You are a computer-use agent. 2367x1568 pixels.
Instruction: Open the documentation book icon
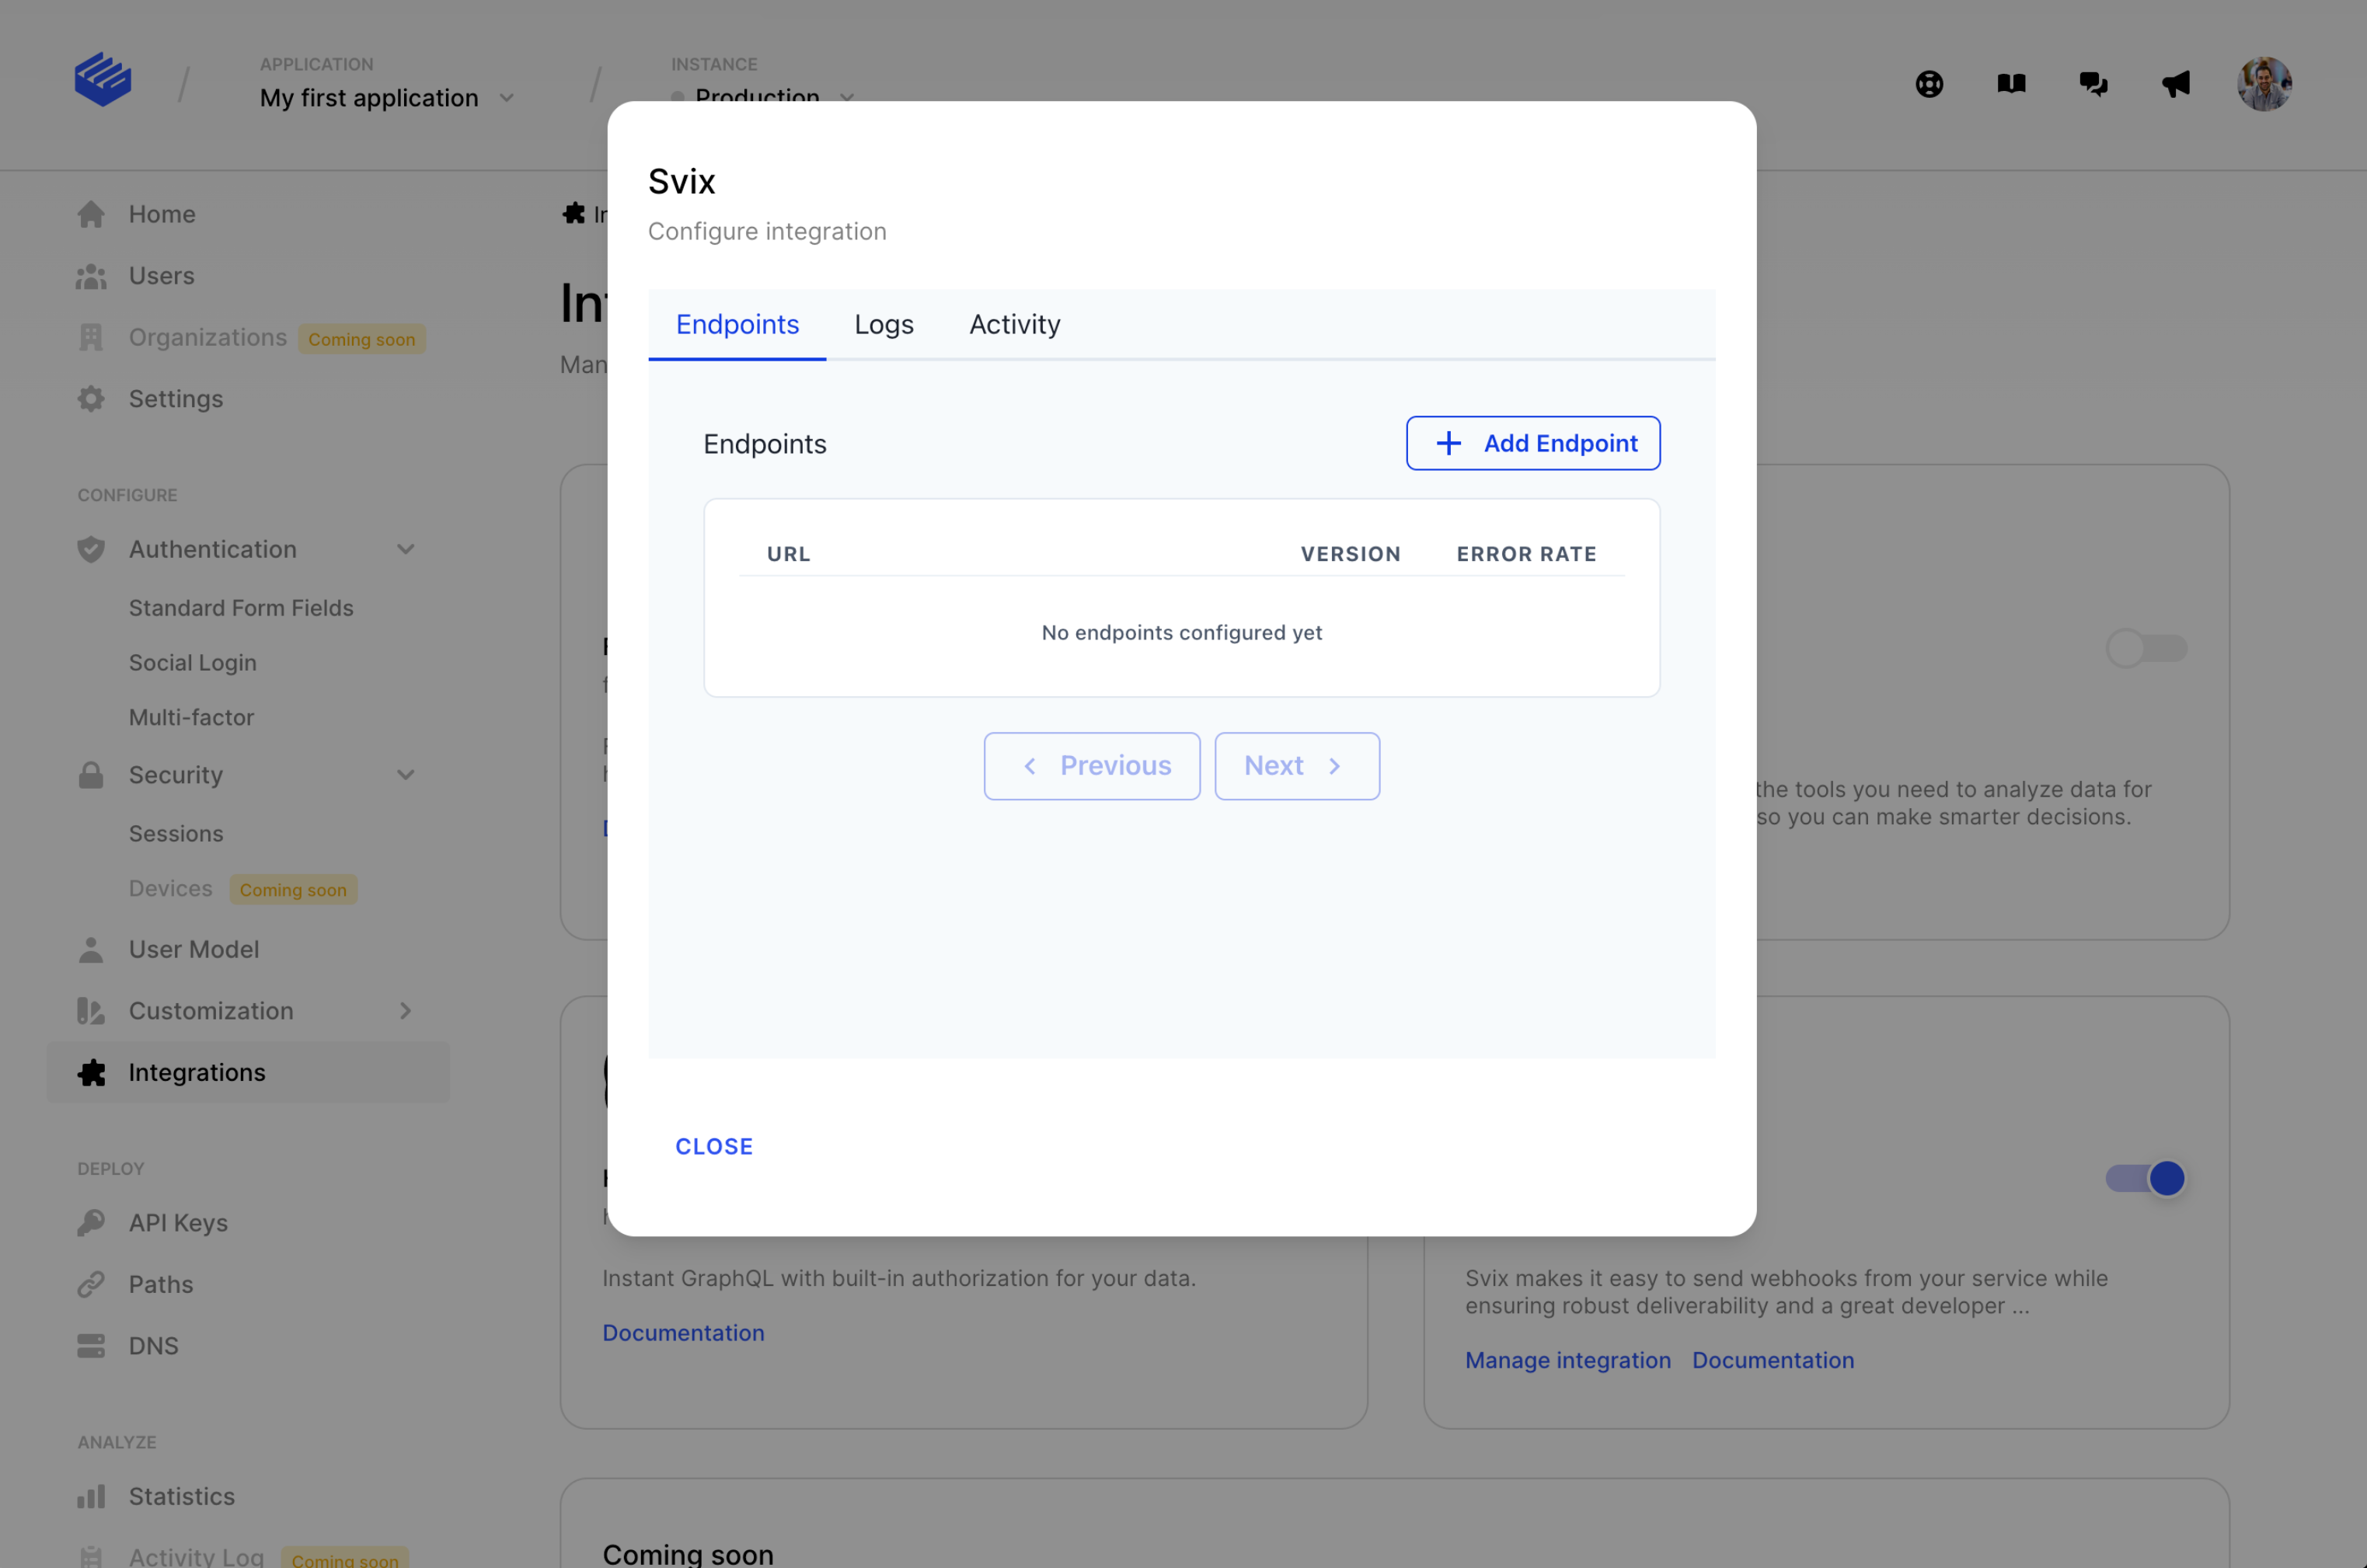[2011, 84]
